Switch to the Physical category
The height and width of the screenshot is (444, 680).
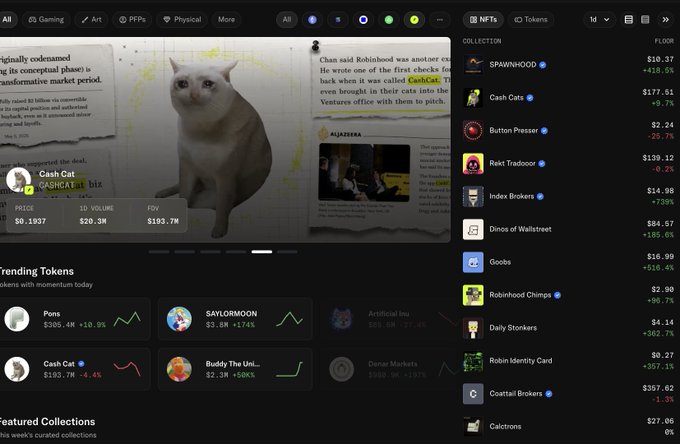click(182, 20)
